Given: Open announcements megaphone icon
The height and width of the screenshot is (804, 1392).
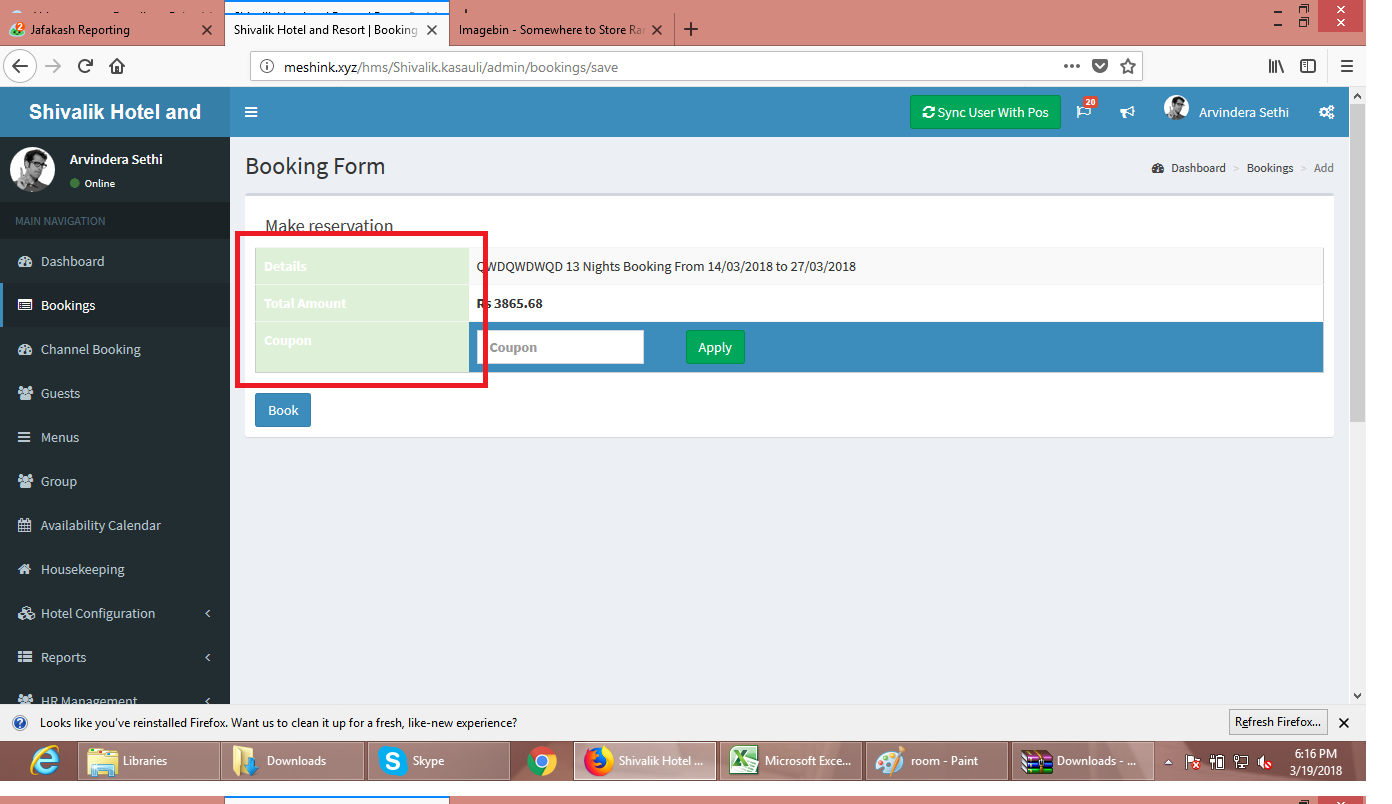Looking at the screenshot, I should pos(1127,112).
